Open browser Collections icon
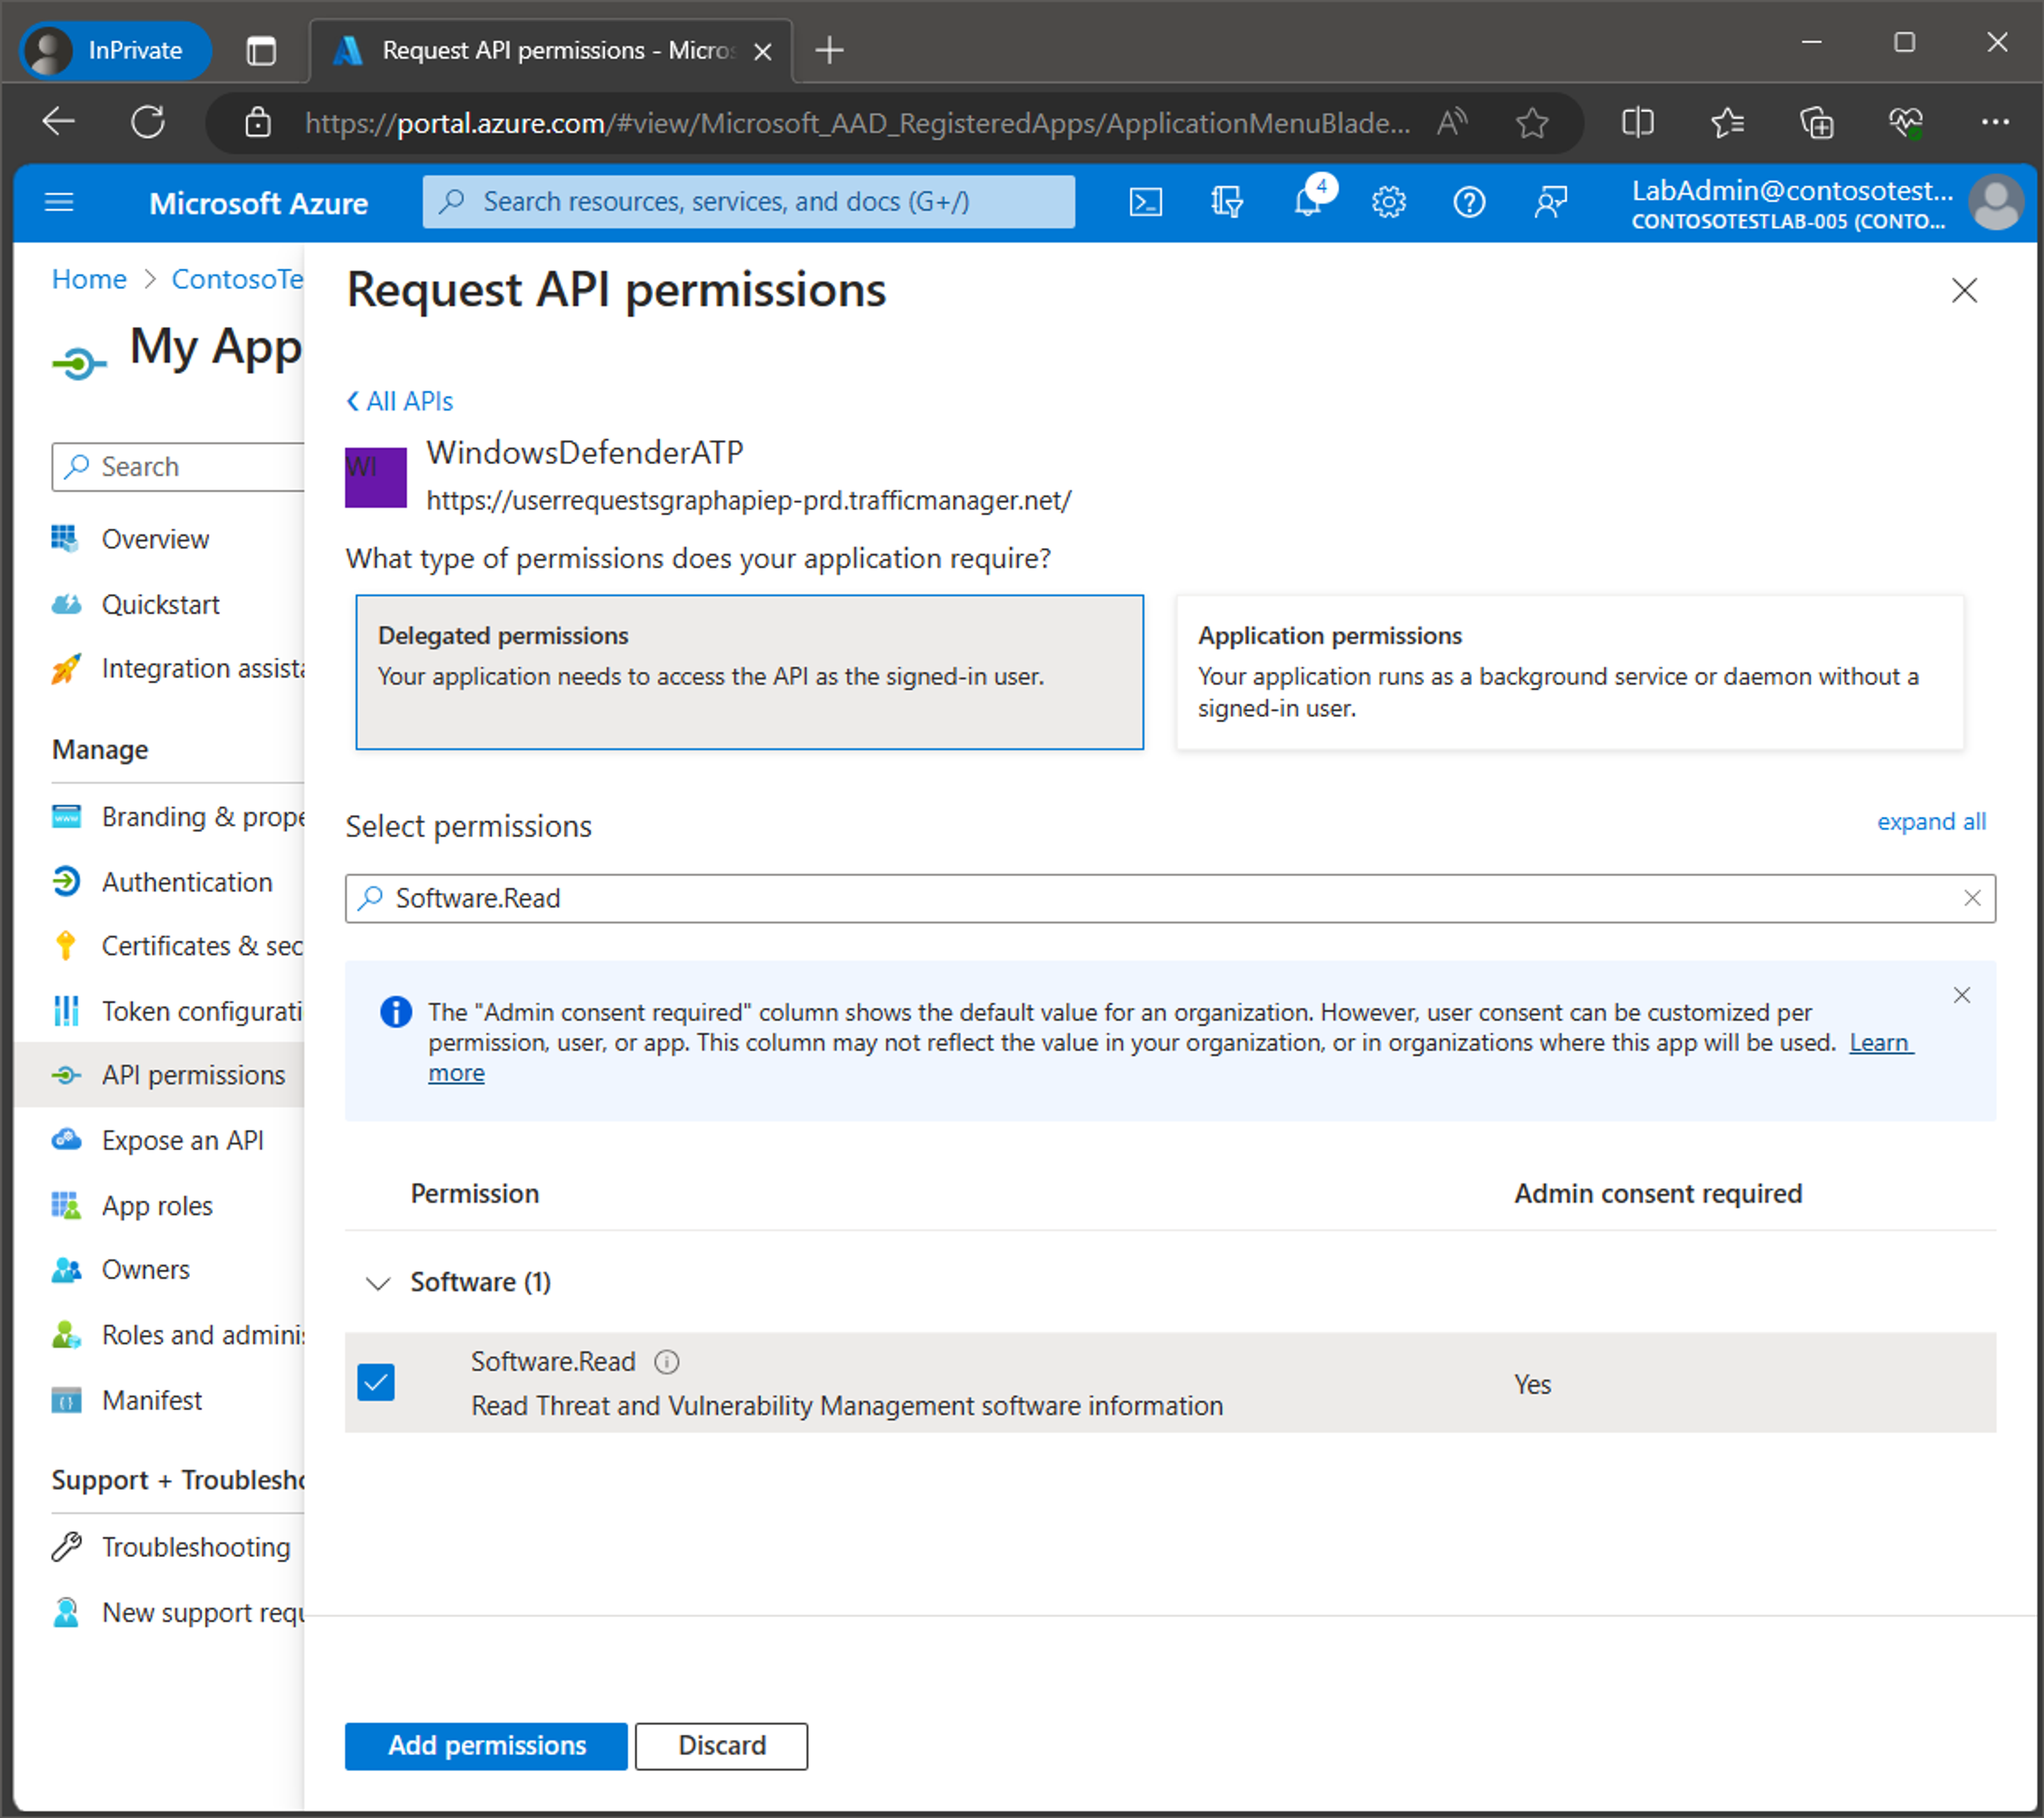The width and height of the screenshot is (2044, 1818). (x=1816, y=122)
